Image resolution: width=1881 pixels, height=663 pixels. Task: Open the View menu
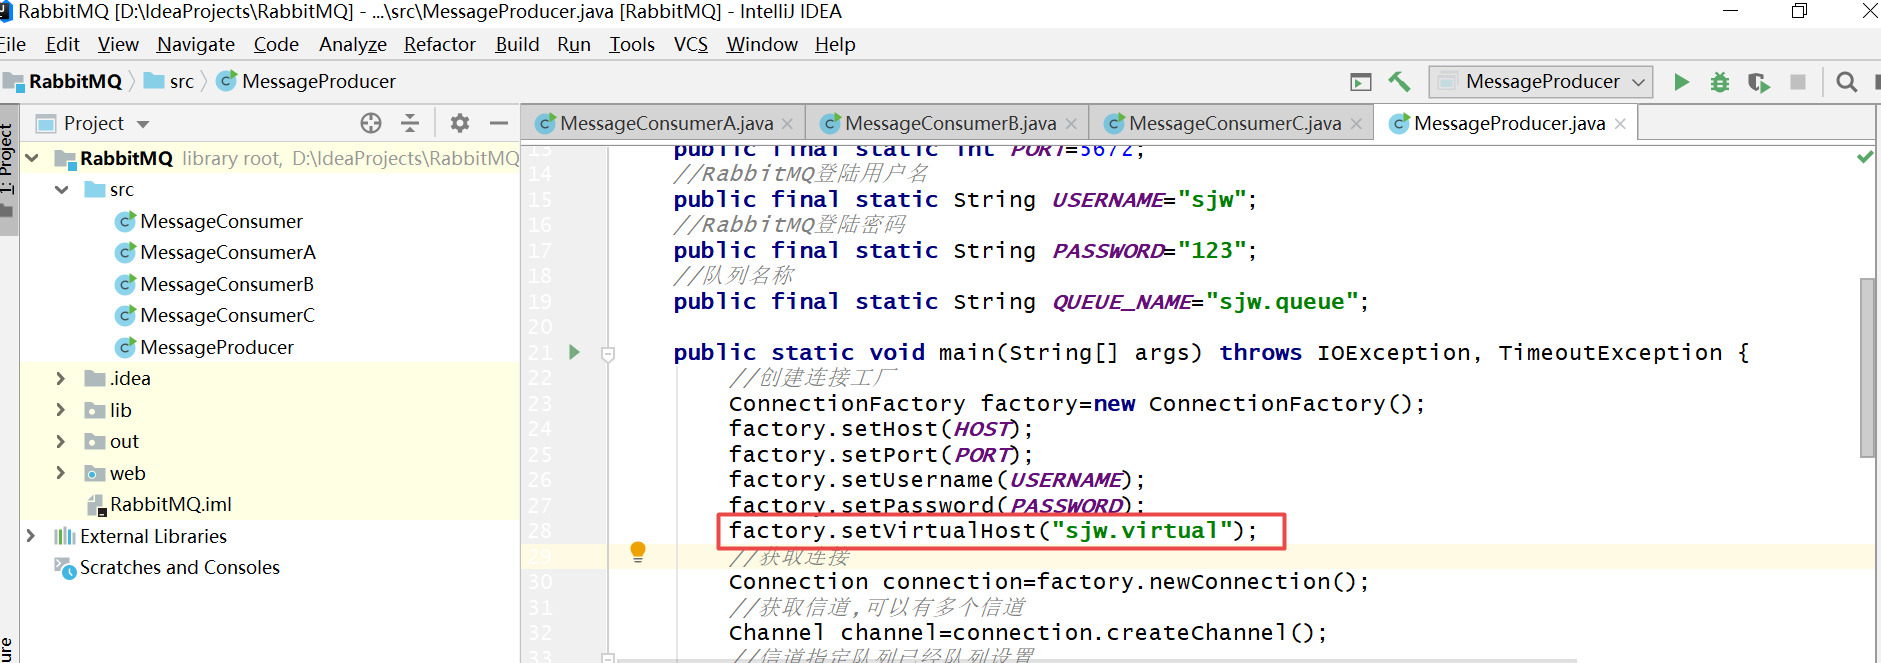pyautogui.click(x=118, y=44)
